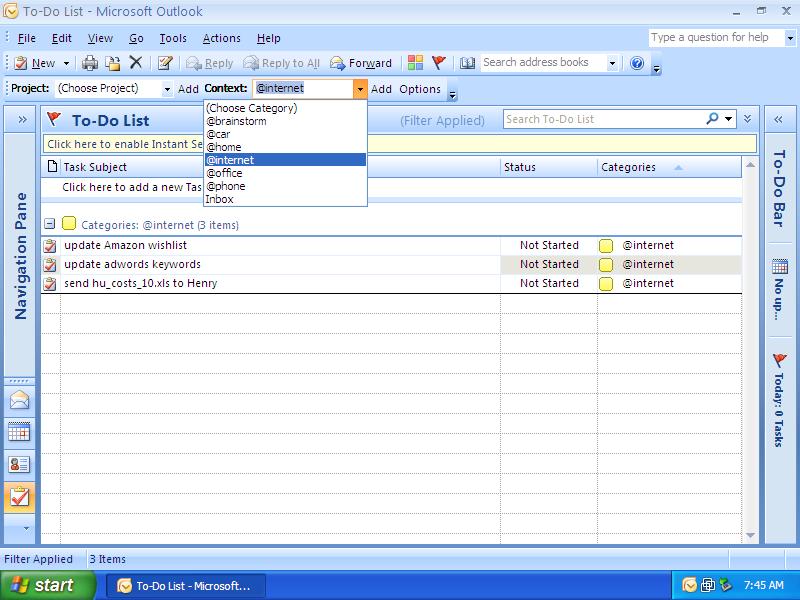Viewport: 800px width, 600px height.
Task: Open the Address Book icon
Action: pyautogui.click(x=467, y=63)
